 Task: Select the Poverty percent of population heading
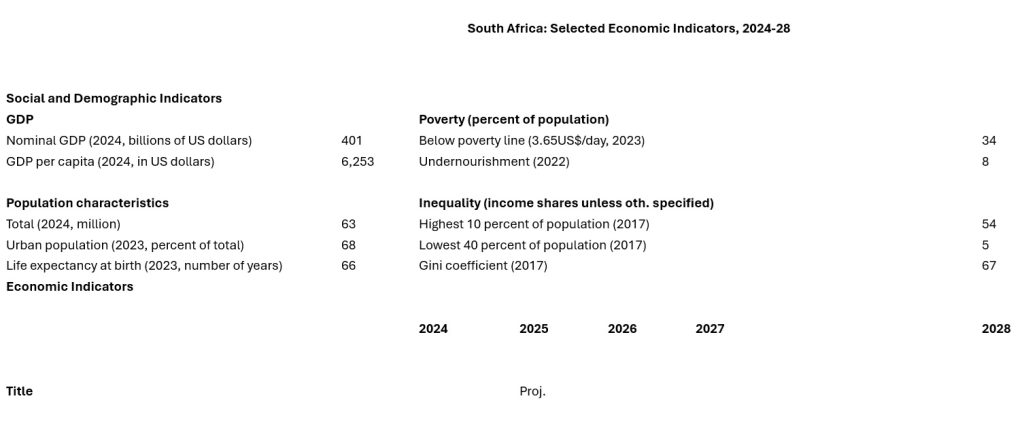coord(513,119)
